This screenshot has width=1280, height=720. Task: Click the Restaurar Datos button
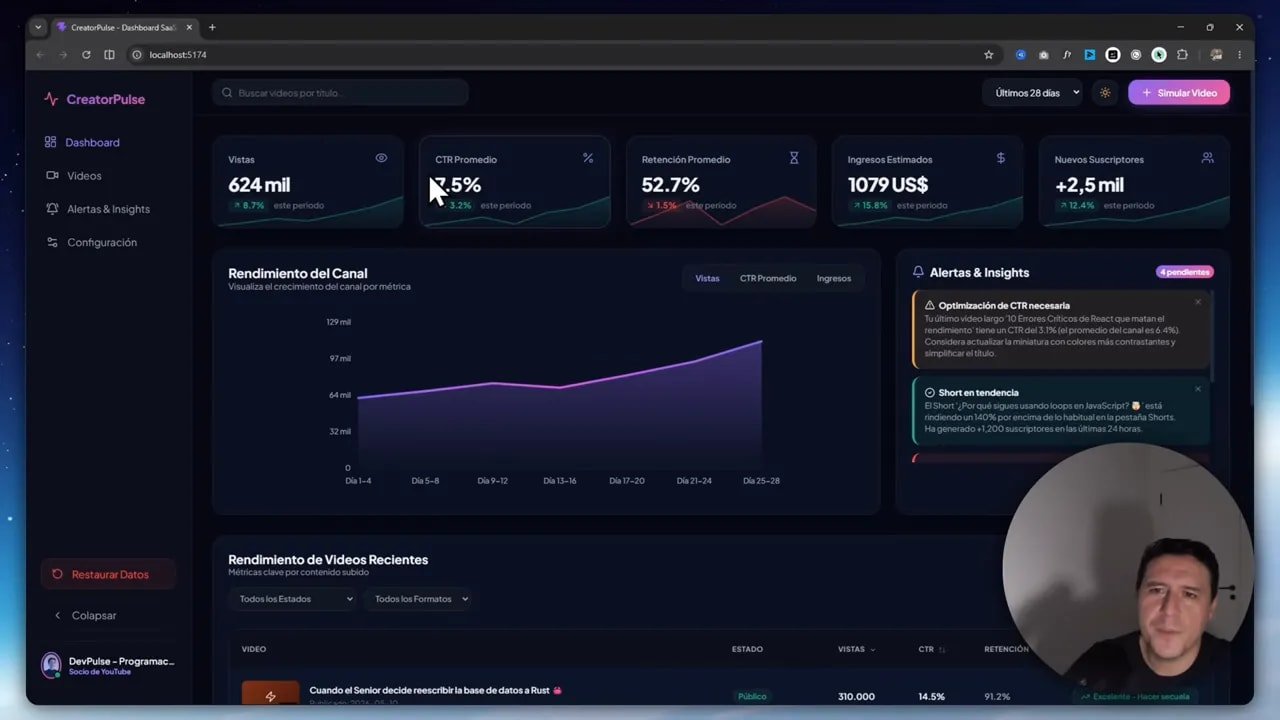(x=108, y=574)
